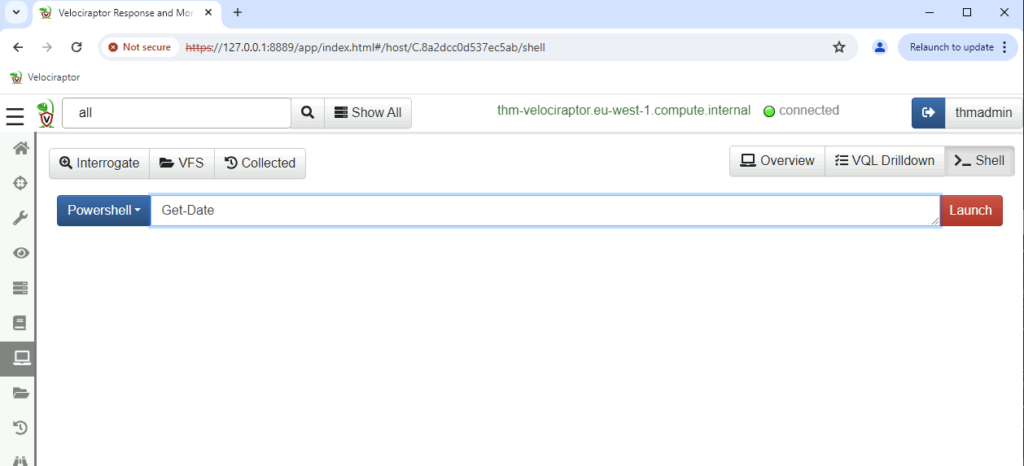
Task: Bookmark this page with star icon
Action: 839,47
